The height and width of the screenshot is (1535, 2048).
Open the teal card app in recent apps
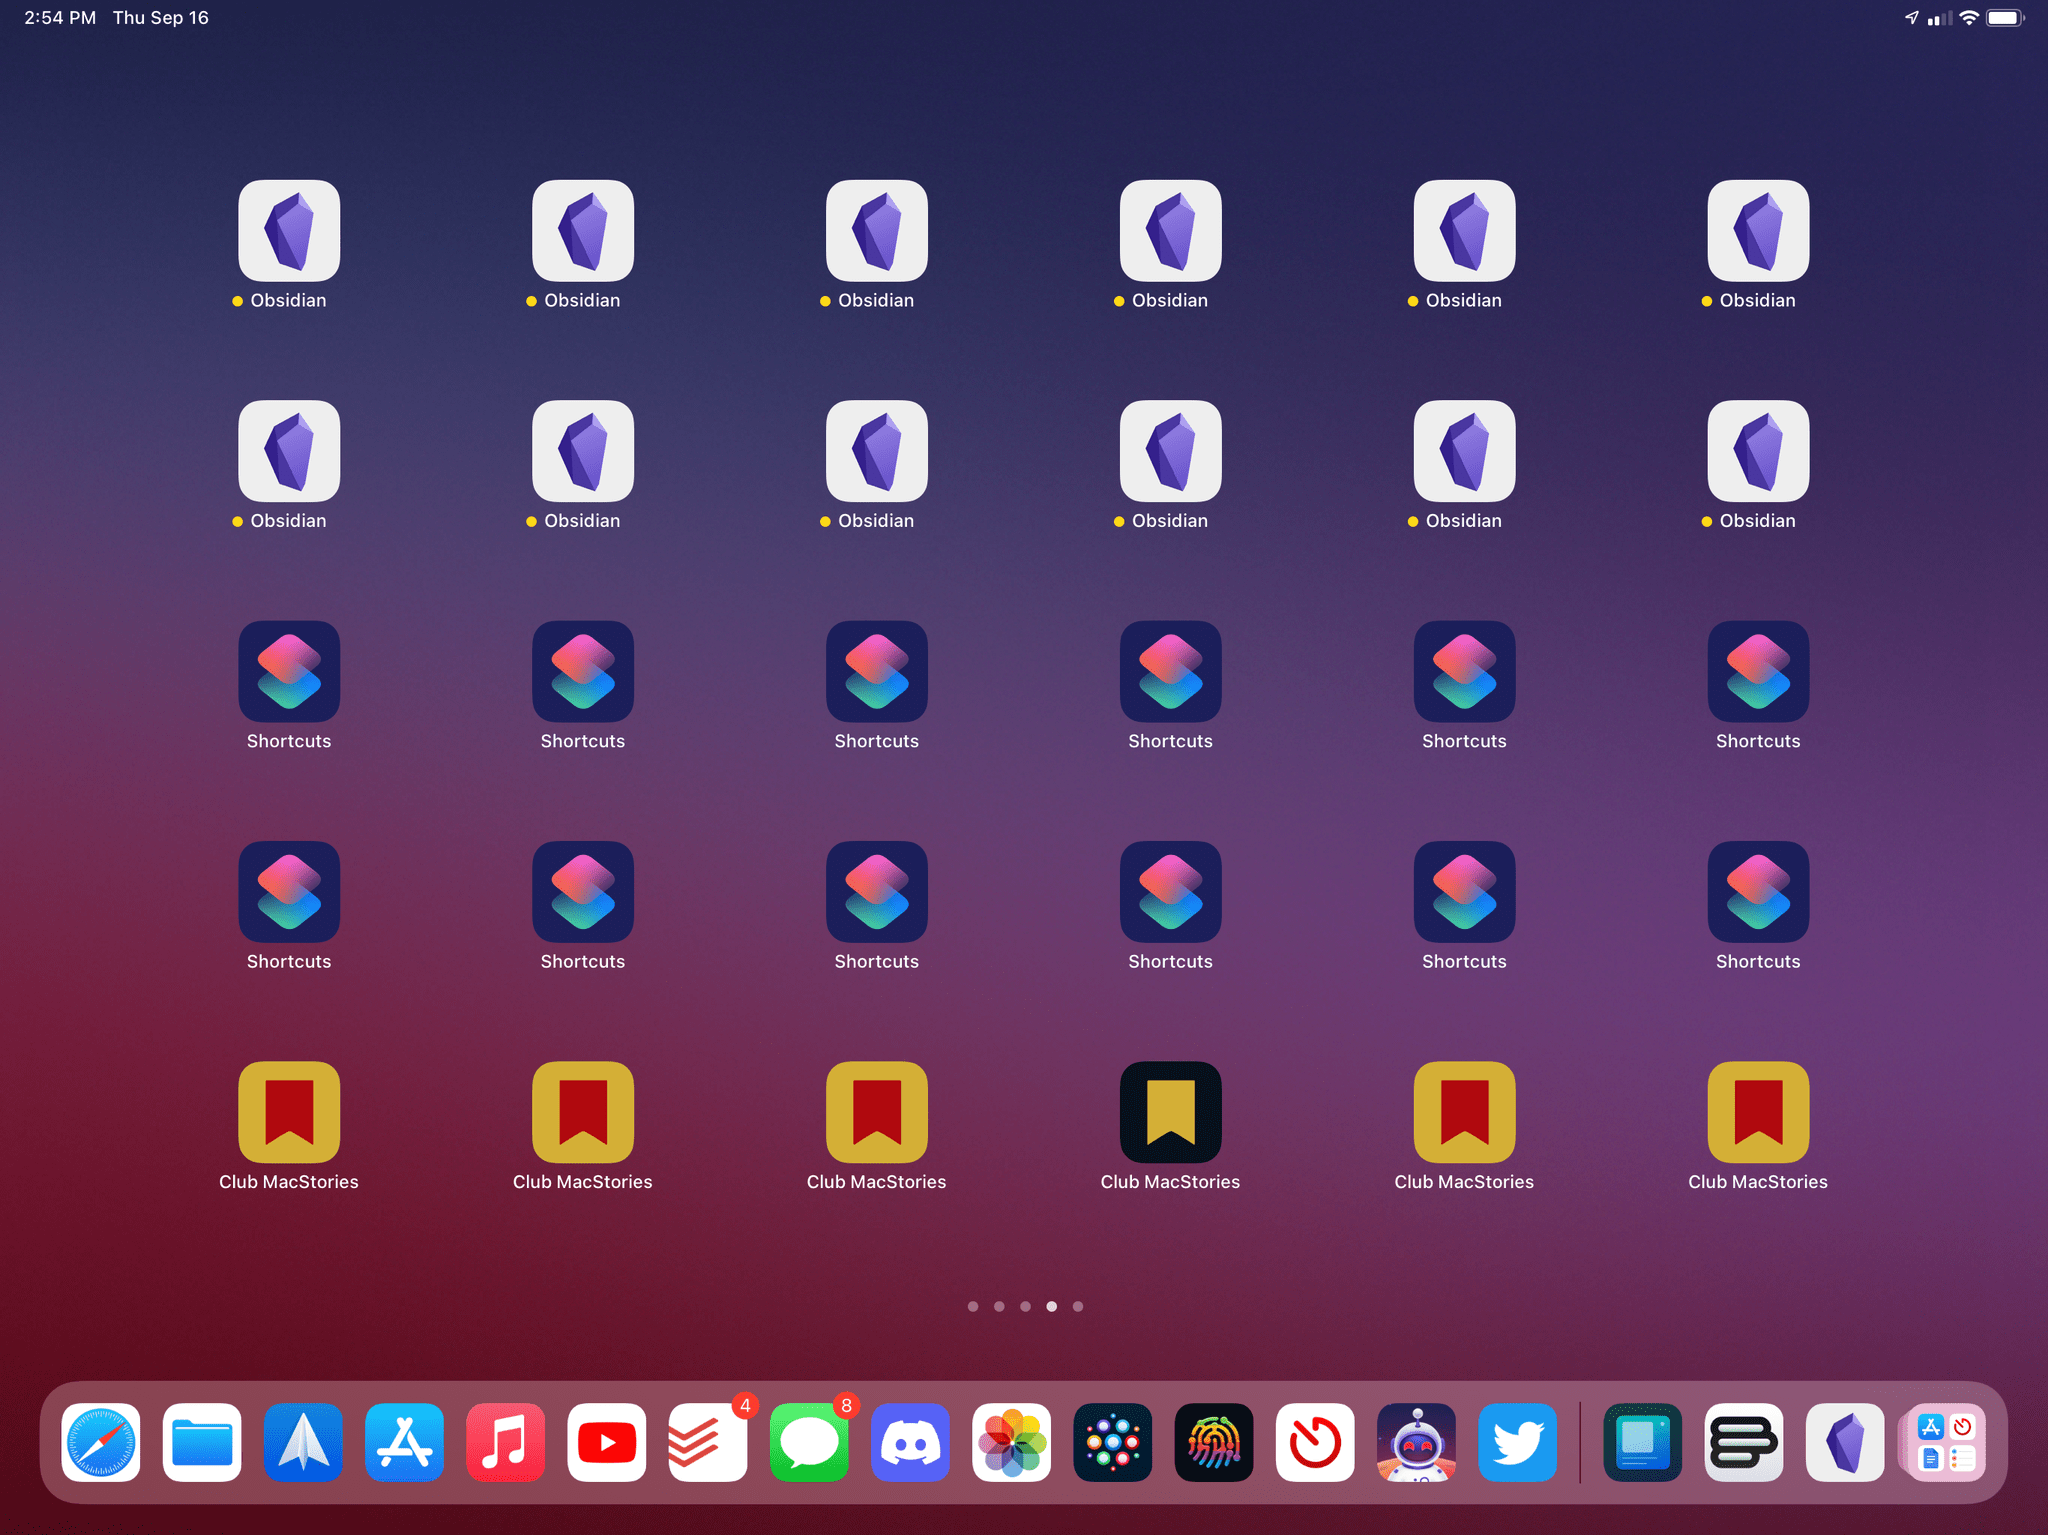click(x=1642, y=1442)
